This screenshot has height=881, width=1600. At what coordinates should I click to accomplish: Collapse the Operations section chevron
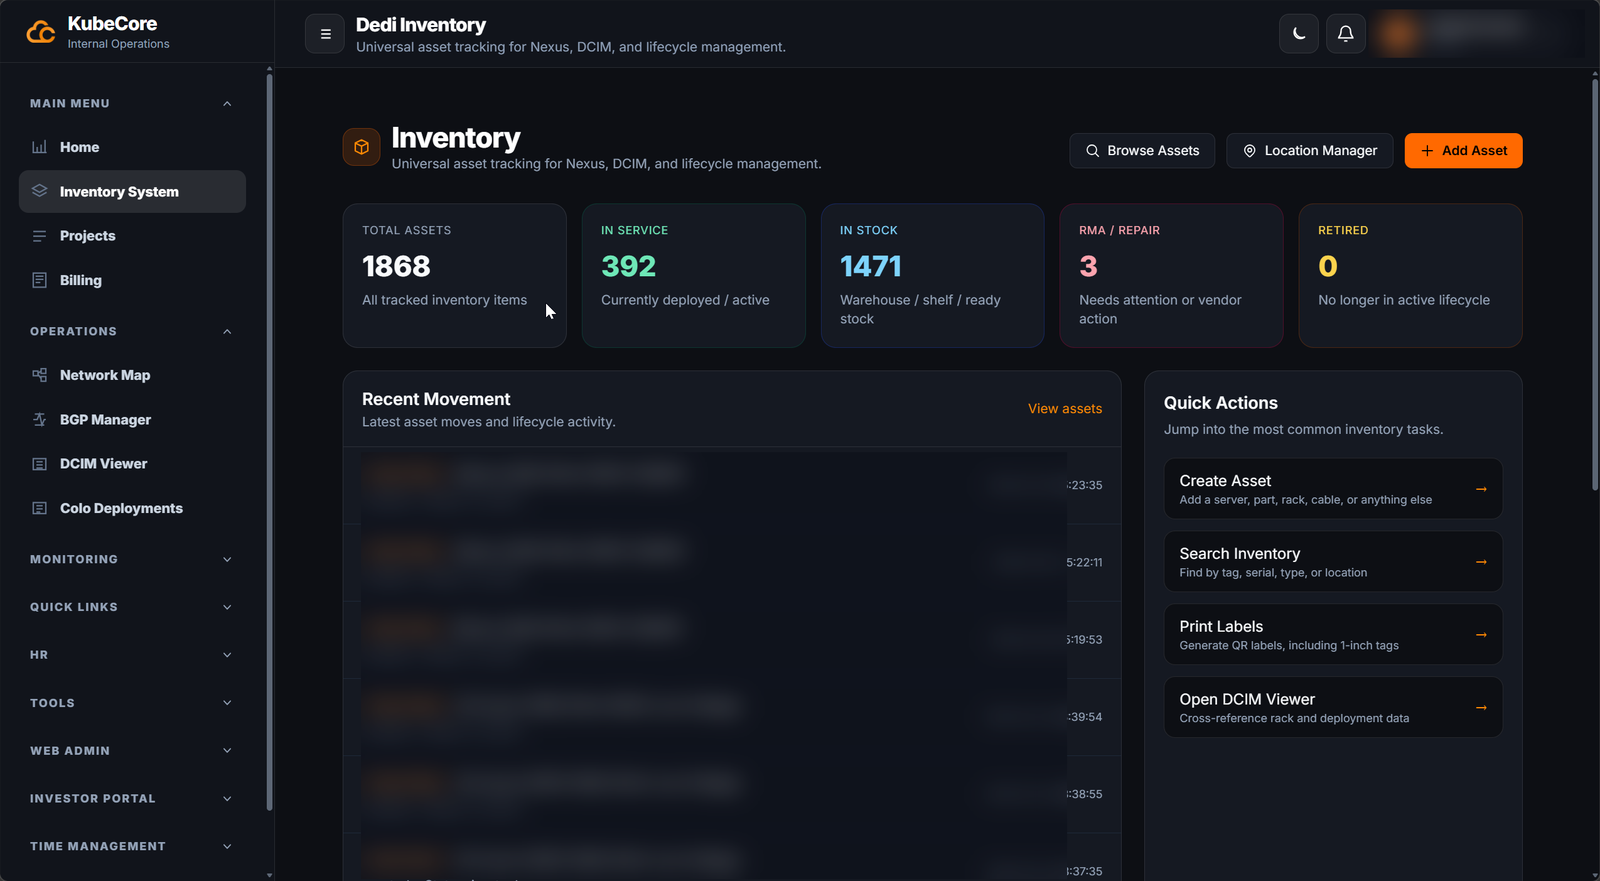click(227, 332)
